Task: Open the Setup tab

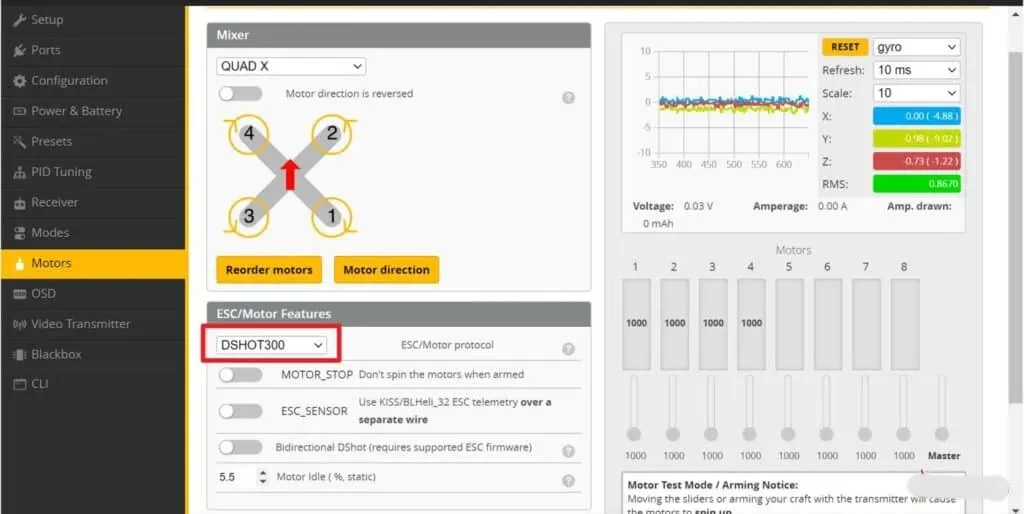Action: [x=93, y=20]
